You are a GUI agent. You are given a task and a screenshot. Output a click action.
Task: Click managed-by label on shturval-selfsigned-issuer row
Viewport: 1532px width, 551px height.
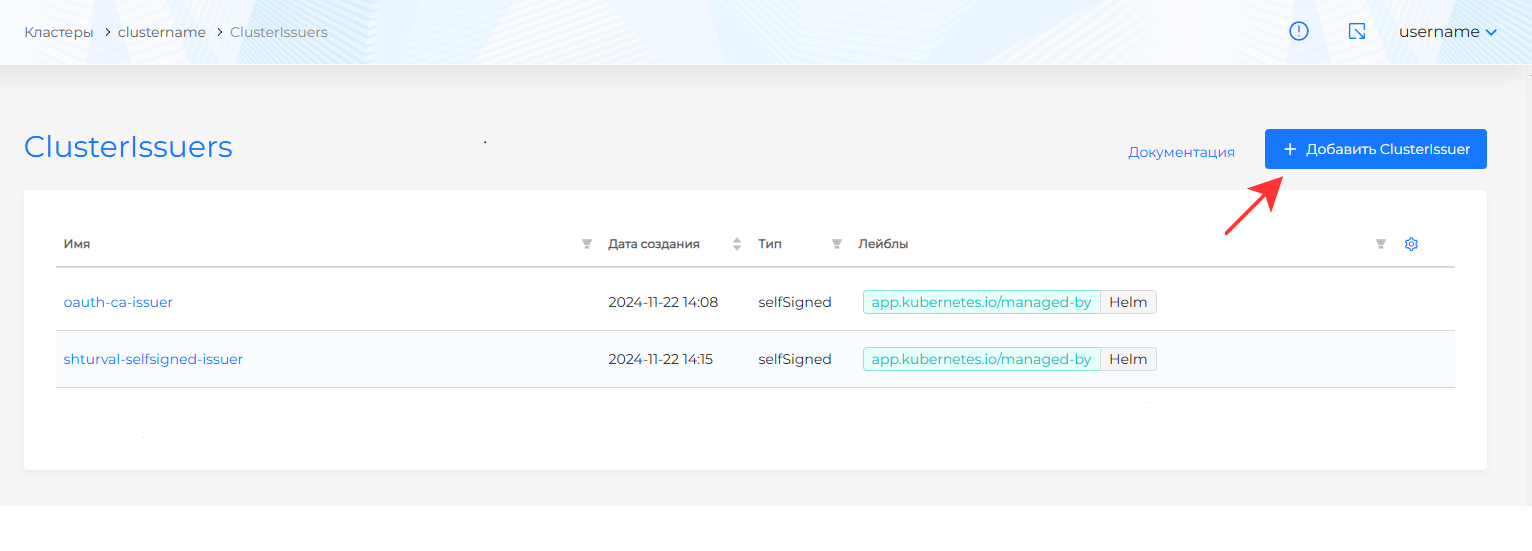[x=981, y=359]
